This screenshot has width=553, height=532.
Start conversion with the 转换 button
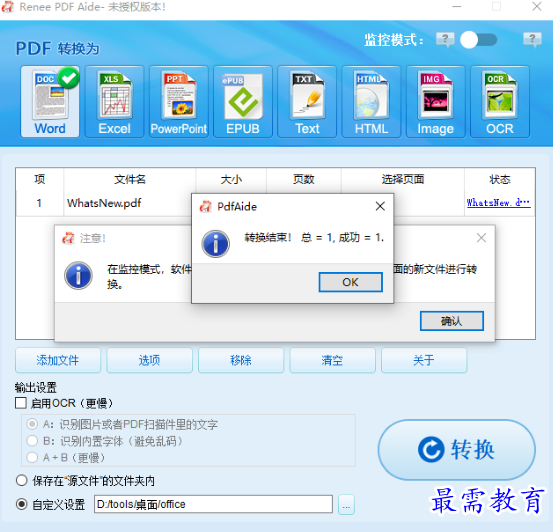pyautogui.click(x=457, y=450)
